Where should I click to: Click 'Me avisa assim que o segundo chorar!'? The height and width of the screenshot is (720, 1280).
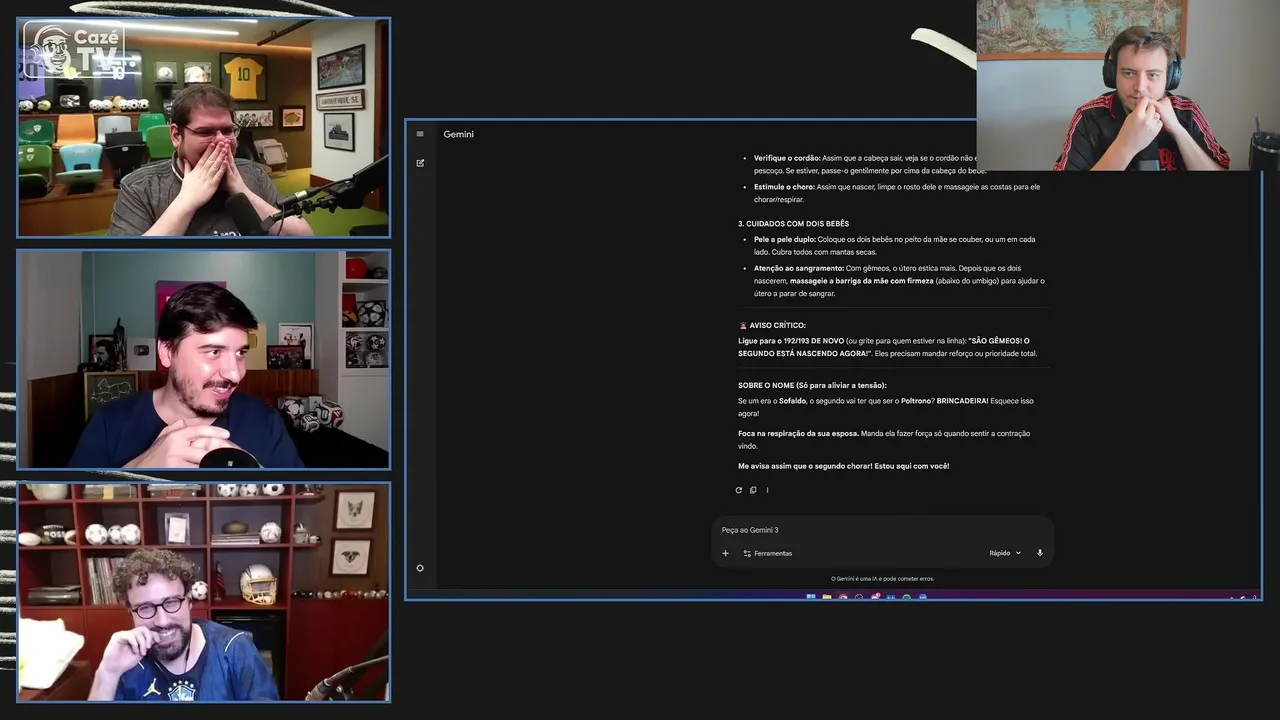(x=804, y=466)
